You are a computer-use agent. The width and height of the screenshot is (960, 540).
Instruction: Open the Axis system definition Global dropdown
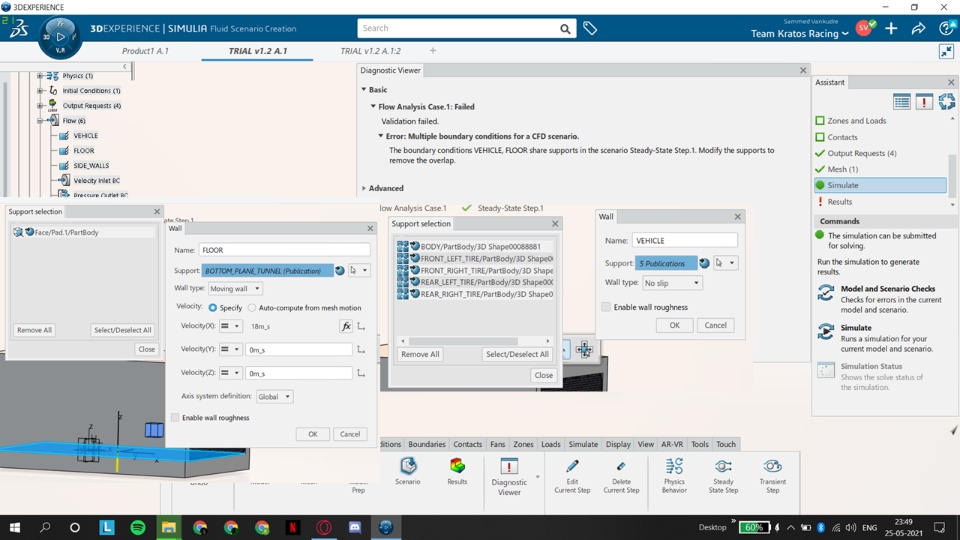click(274, 397)
